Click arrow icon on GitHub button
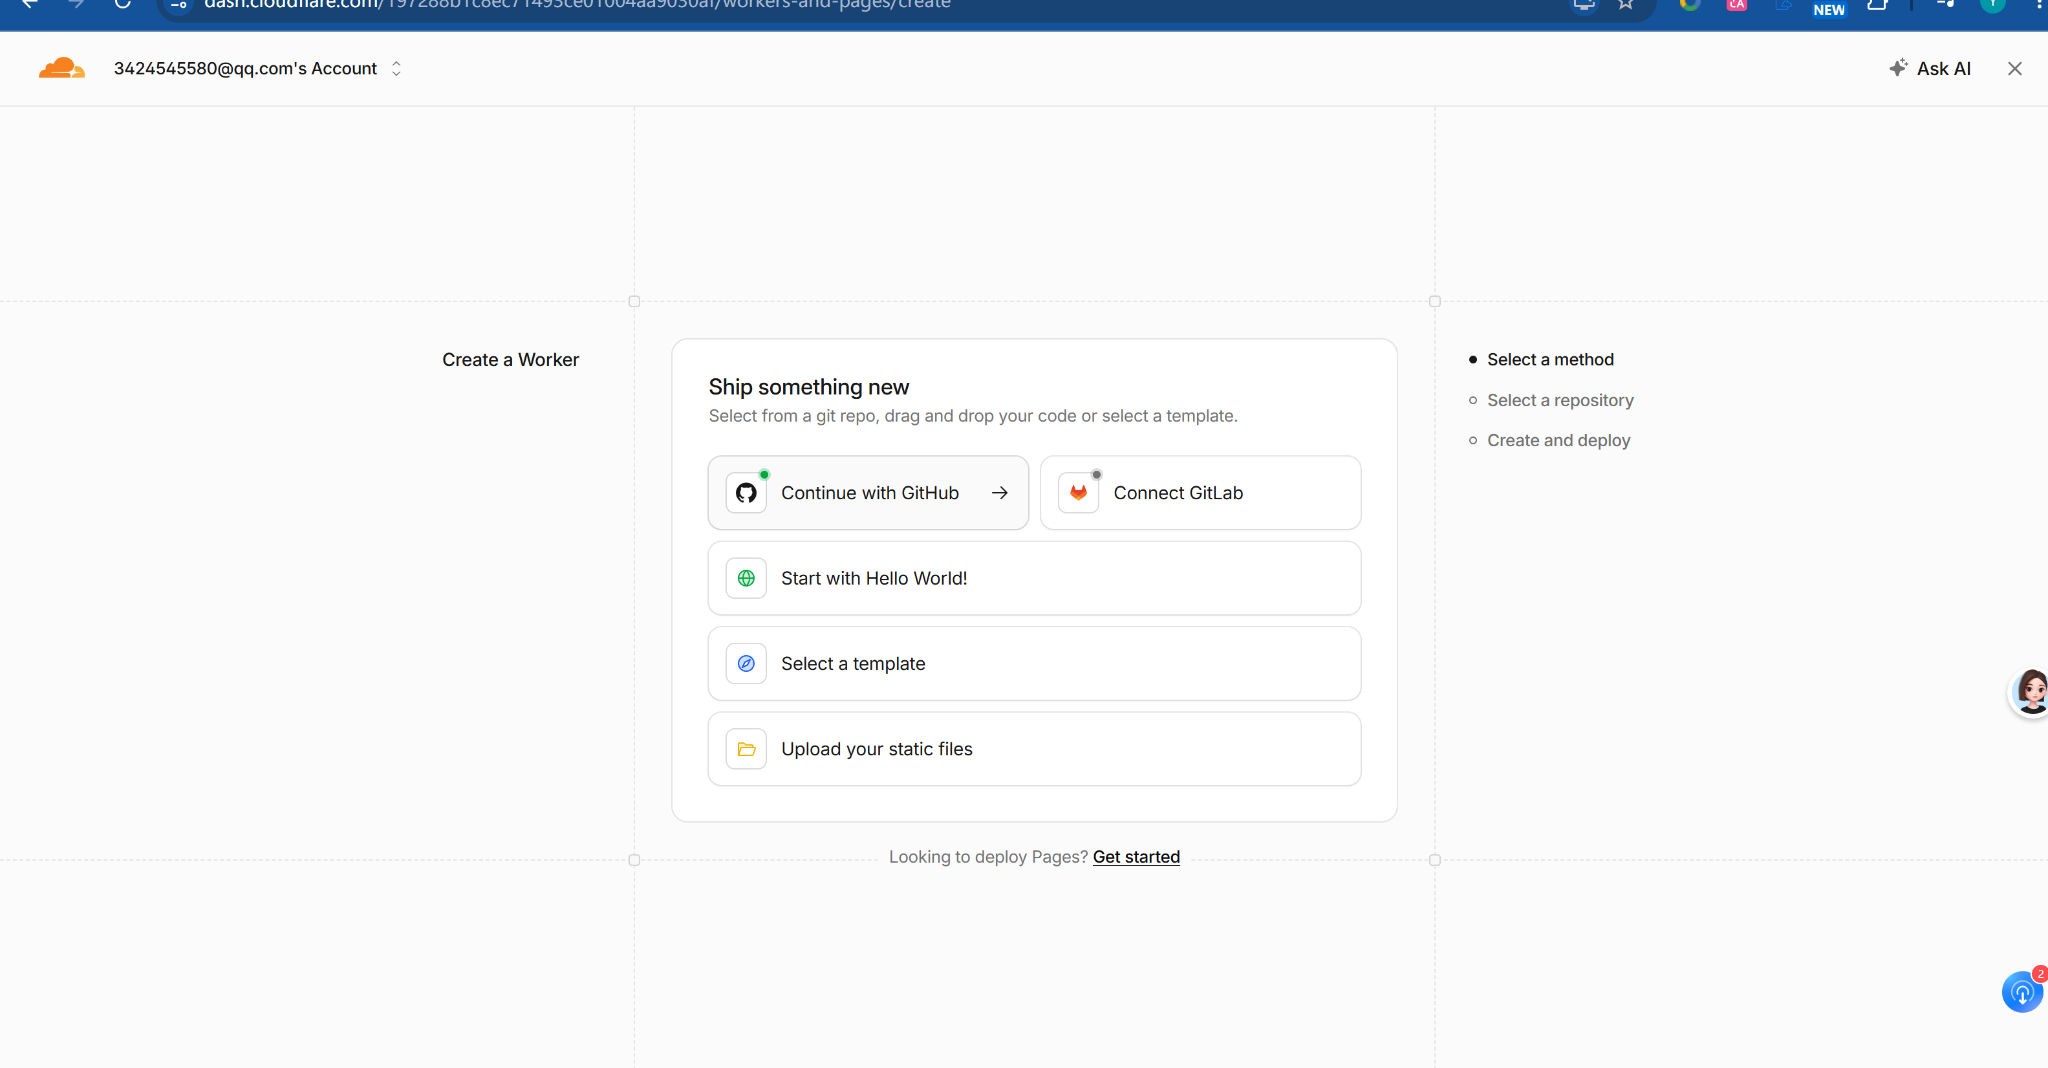Image resolution: width=2048 pixels, height=1068 pixels. coord(999,493)
